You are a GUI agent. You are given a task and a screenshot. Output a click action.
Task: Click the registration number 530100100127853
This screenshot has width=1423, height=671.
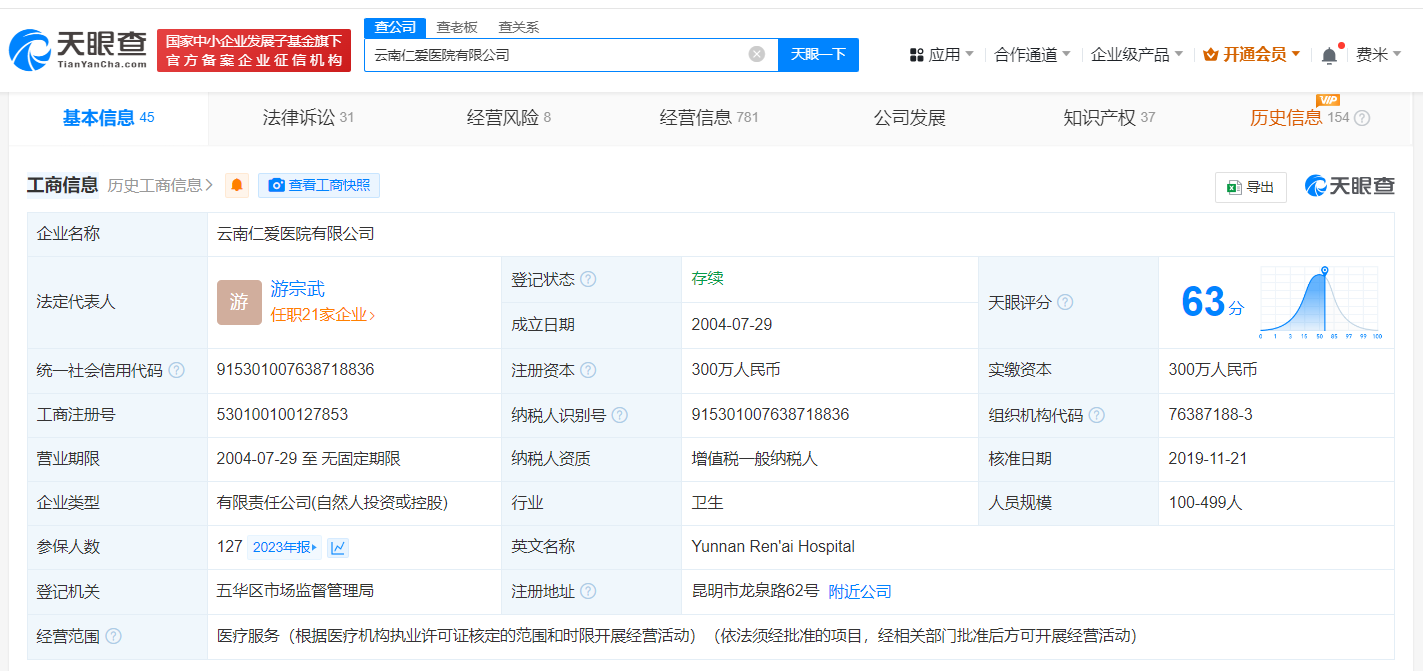click(282, 415)
